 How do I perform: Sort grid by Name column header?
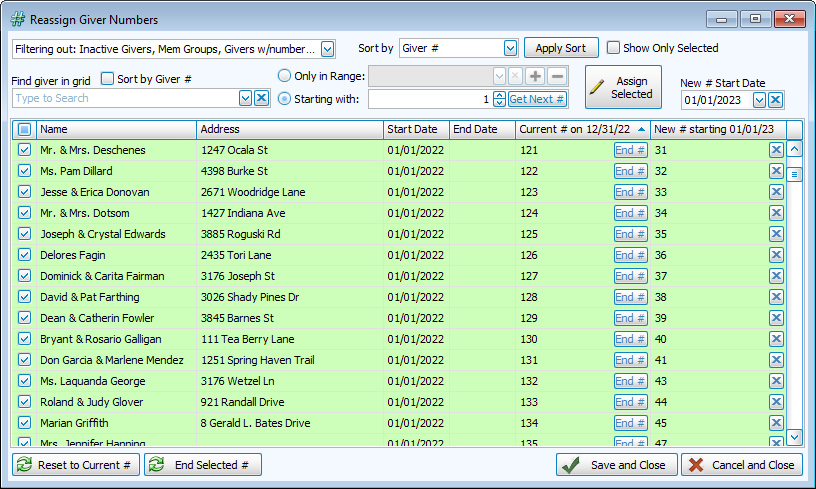tap(116, 129)
